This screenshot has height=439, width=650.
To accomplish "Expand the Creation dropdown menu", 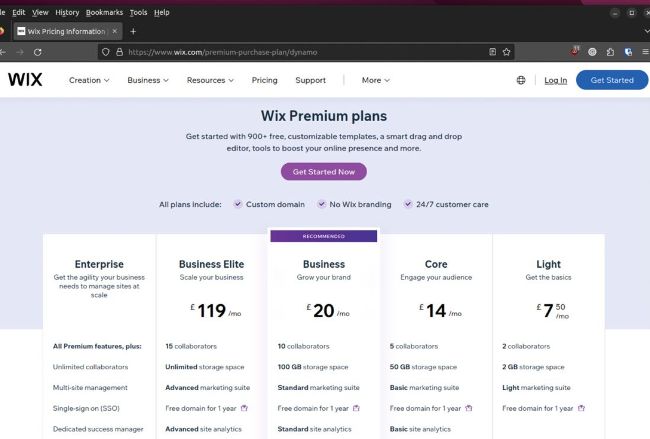I will 89,80.
